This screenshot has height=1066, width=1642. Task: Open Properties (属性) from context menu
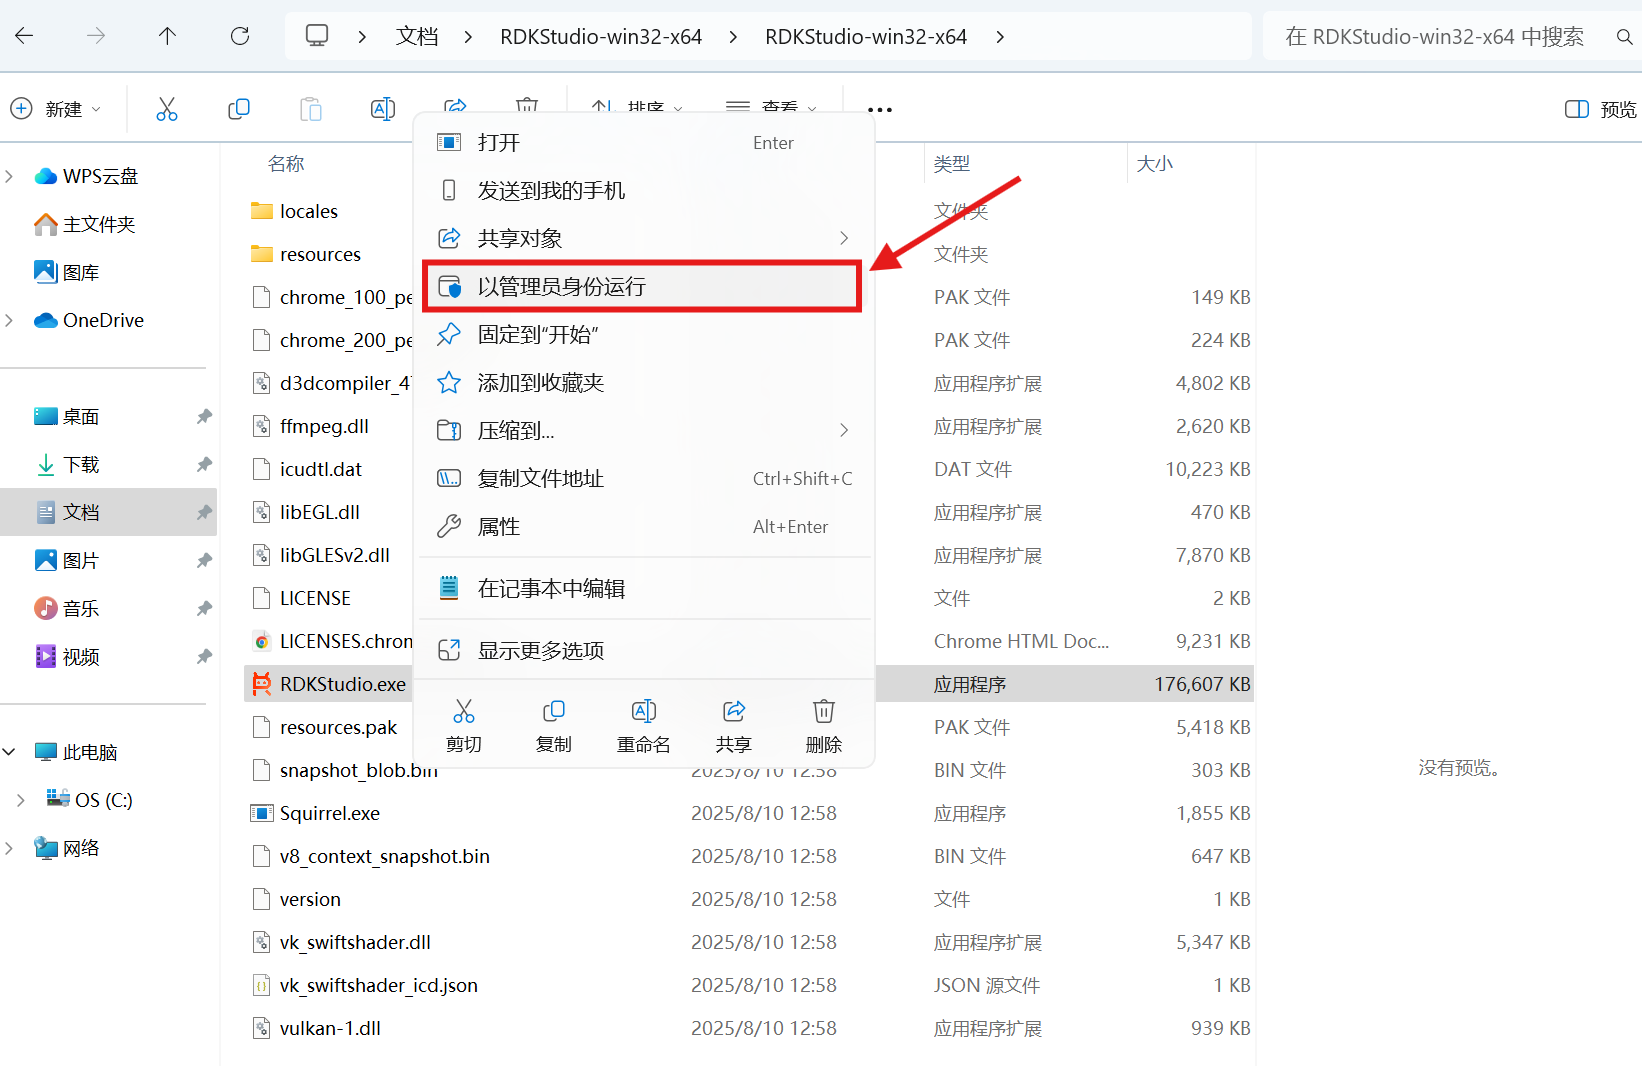coord(644,527)
